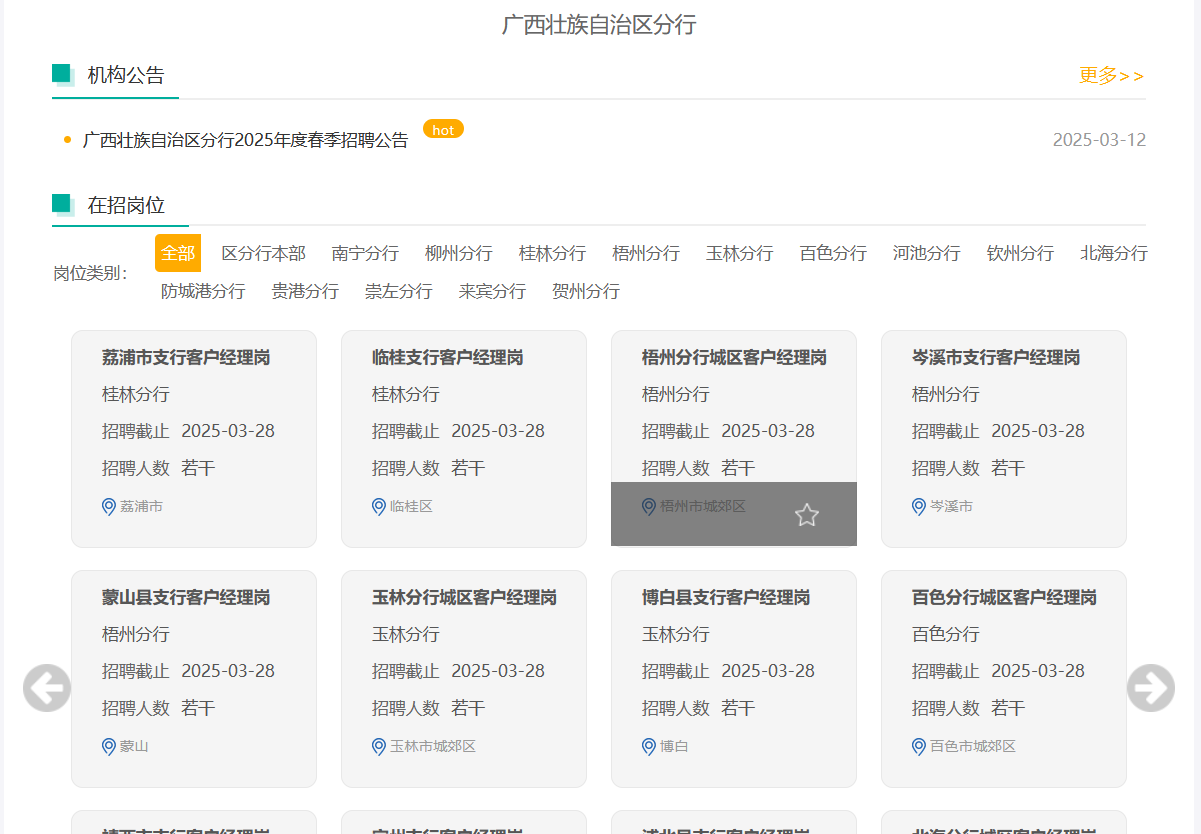
Task: Click location pin icon beside 临桂区
Action: click(x=379, y=507)
